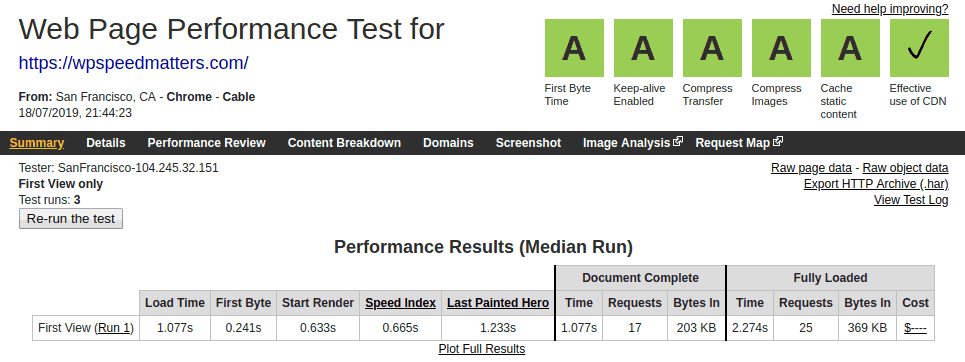Screen dimensions: 965x362
Task: Click the Last Painted Hero value 1.233s
Action: pyautogui.click(x=498, y=328)
